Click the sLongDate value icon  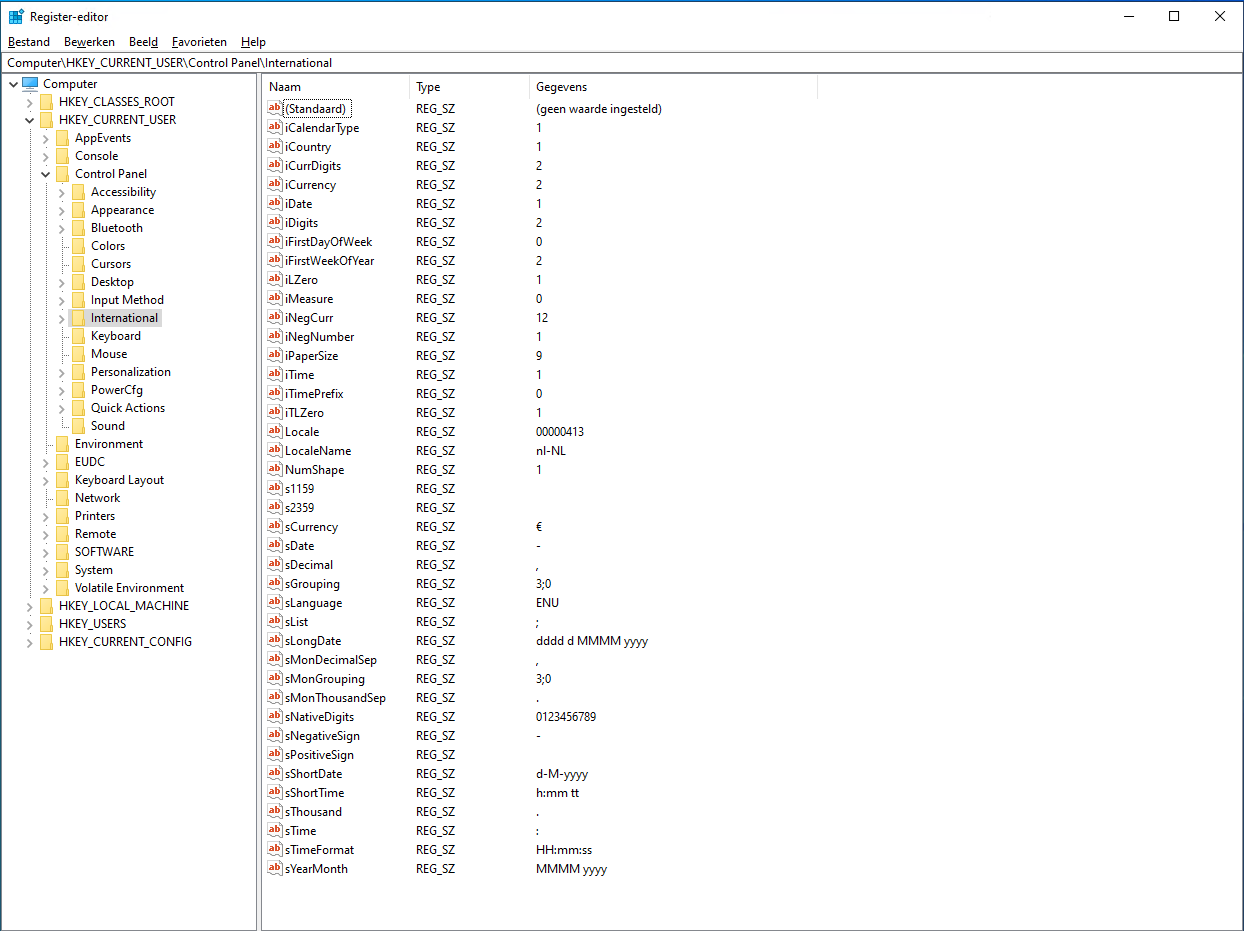(x=275, y=640)
